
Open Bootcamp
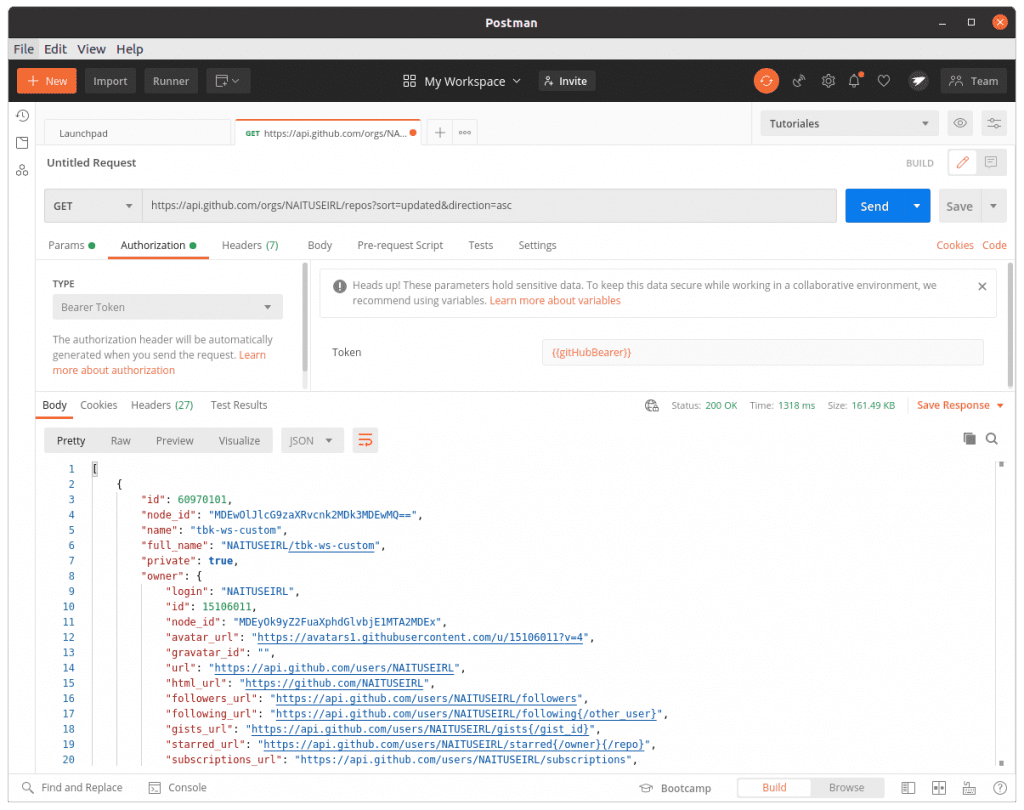[675, 788]
